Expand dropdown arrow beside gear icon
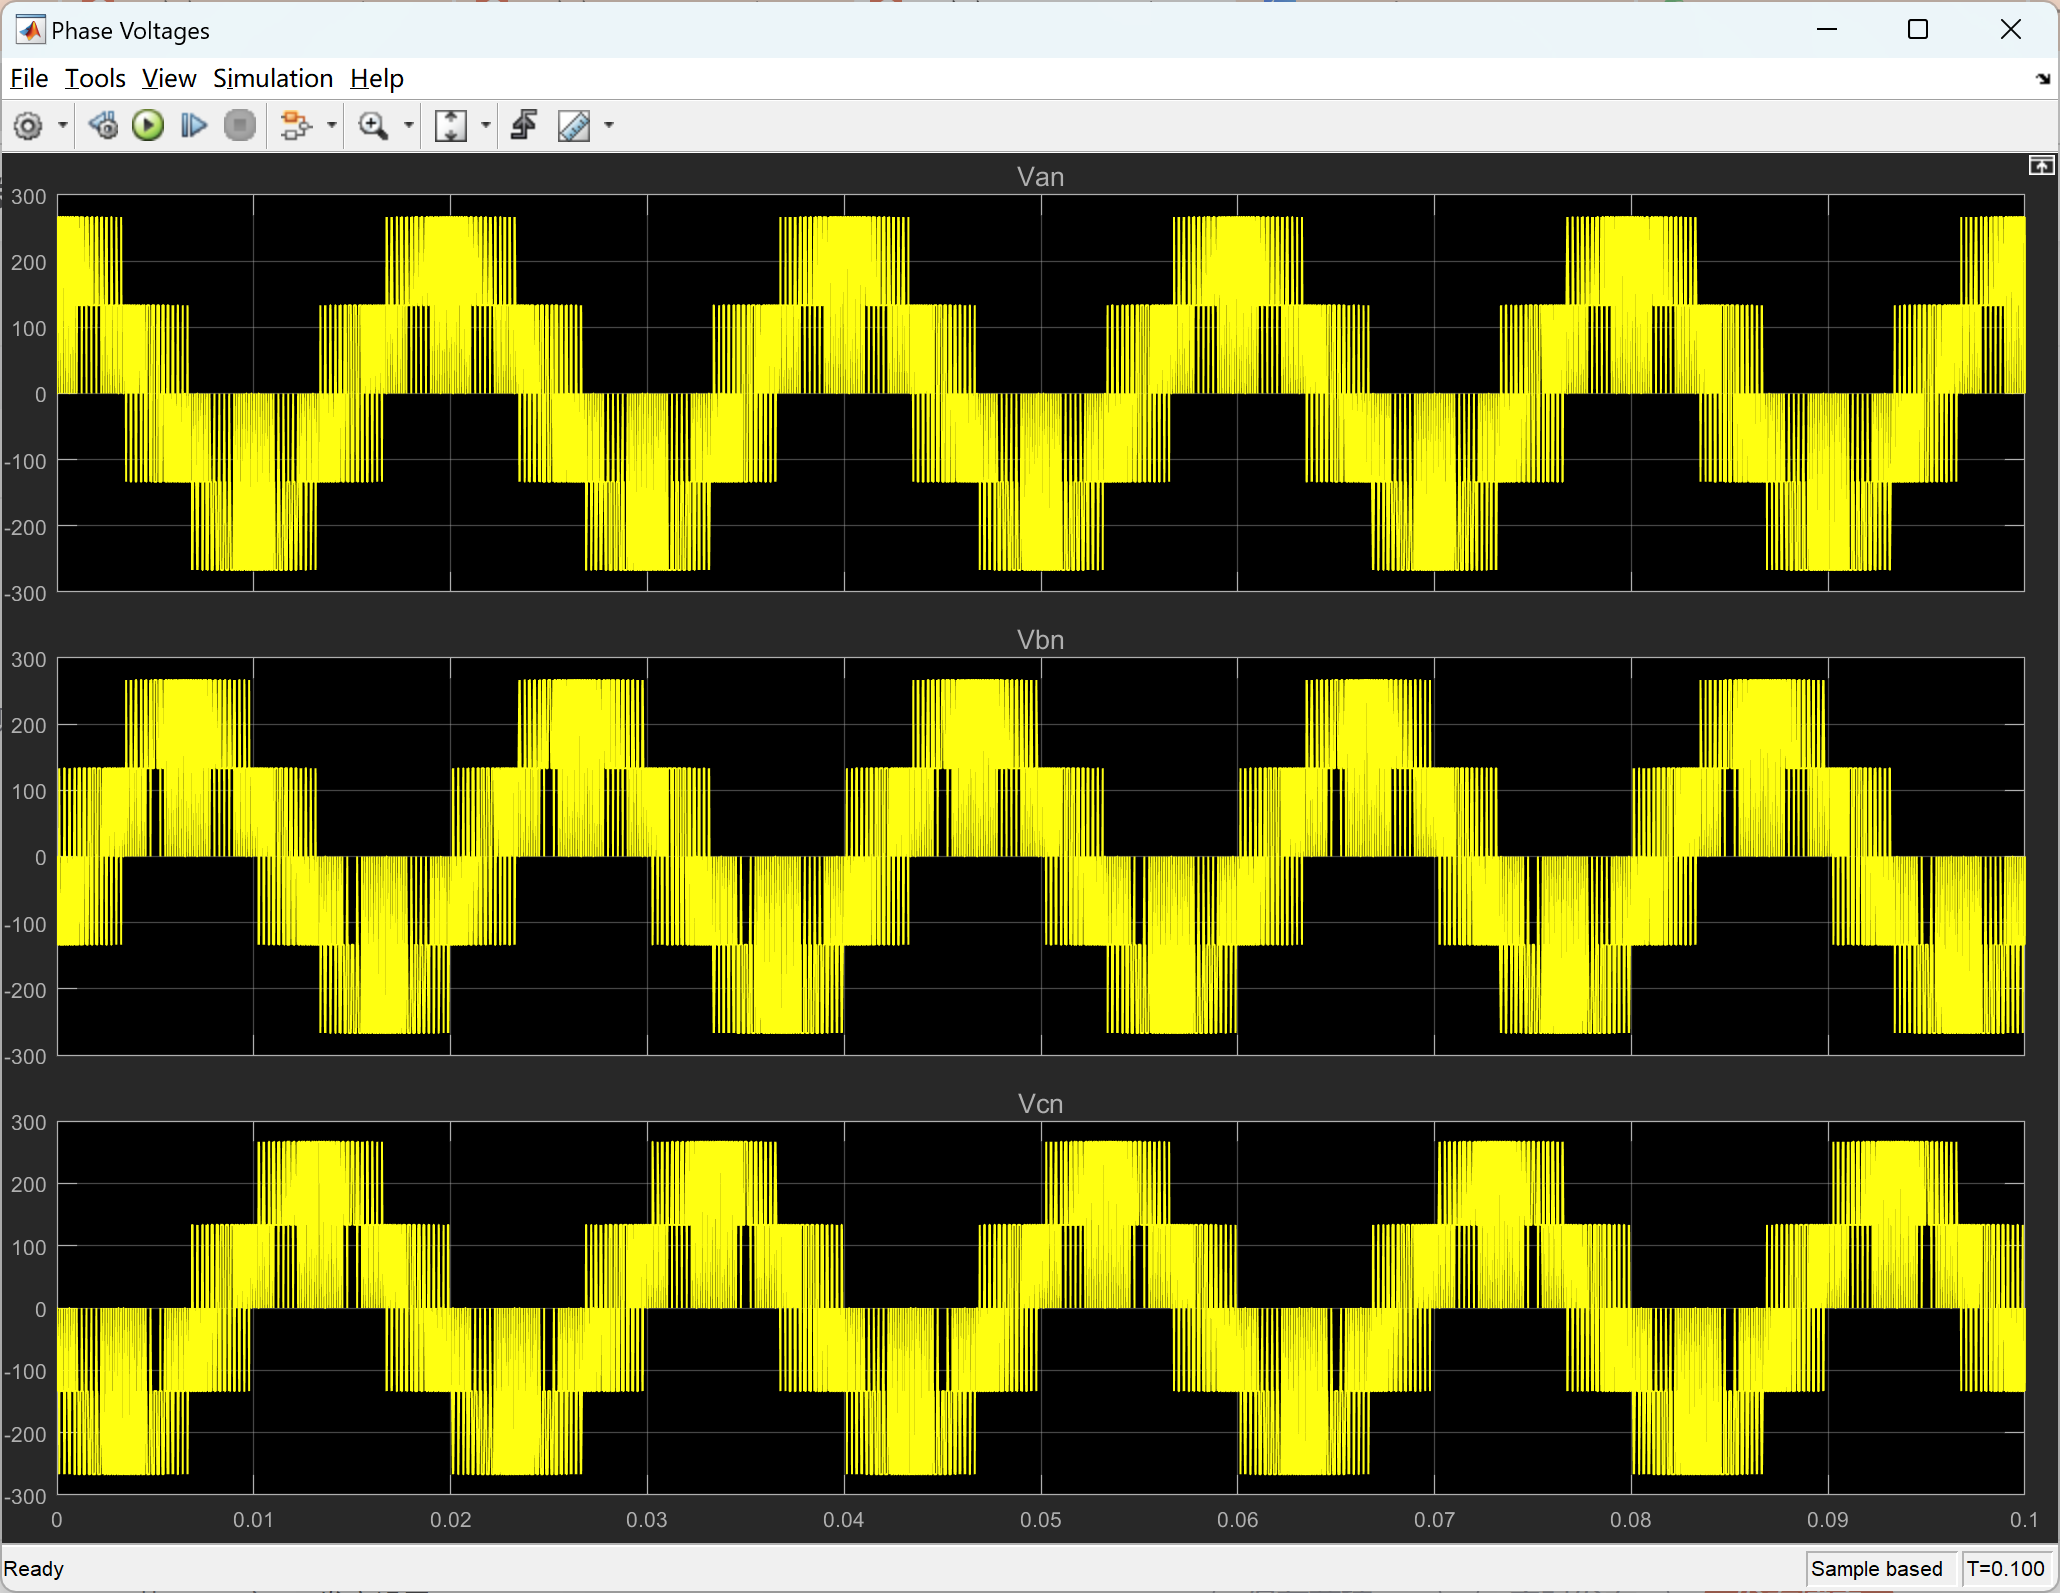 (x=62, y=126)
